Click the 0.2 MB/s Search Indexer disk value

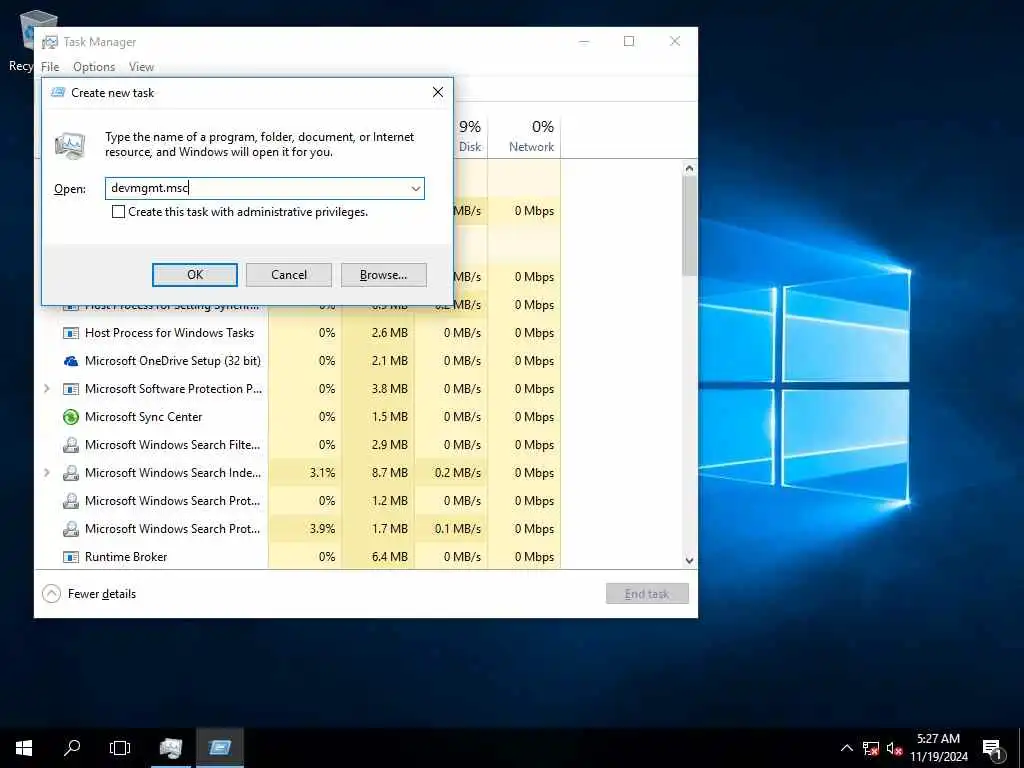coord(458,473)
